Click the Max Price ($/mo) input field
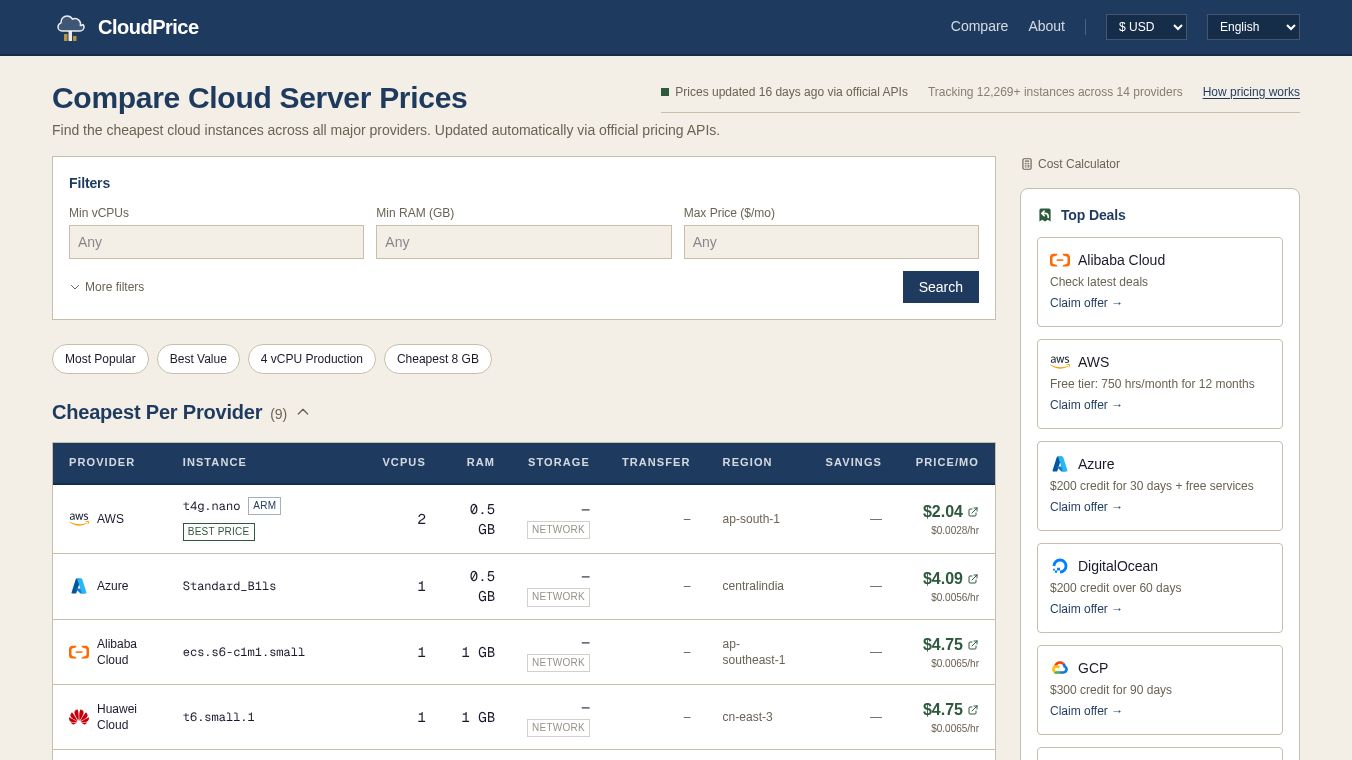 click(831, 242)
